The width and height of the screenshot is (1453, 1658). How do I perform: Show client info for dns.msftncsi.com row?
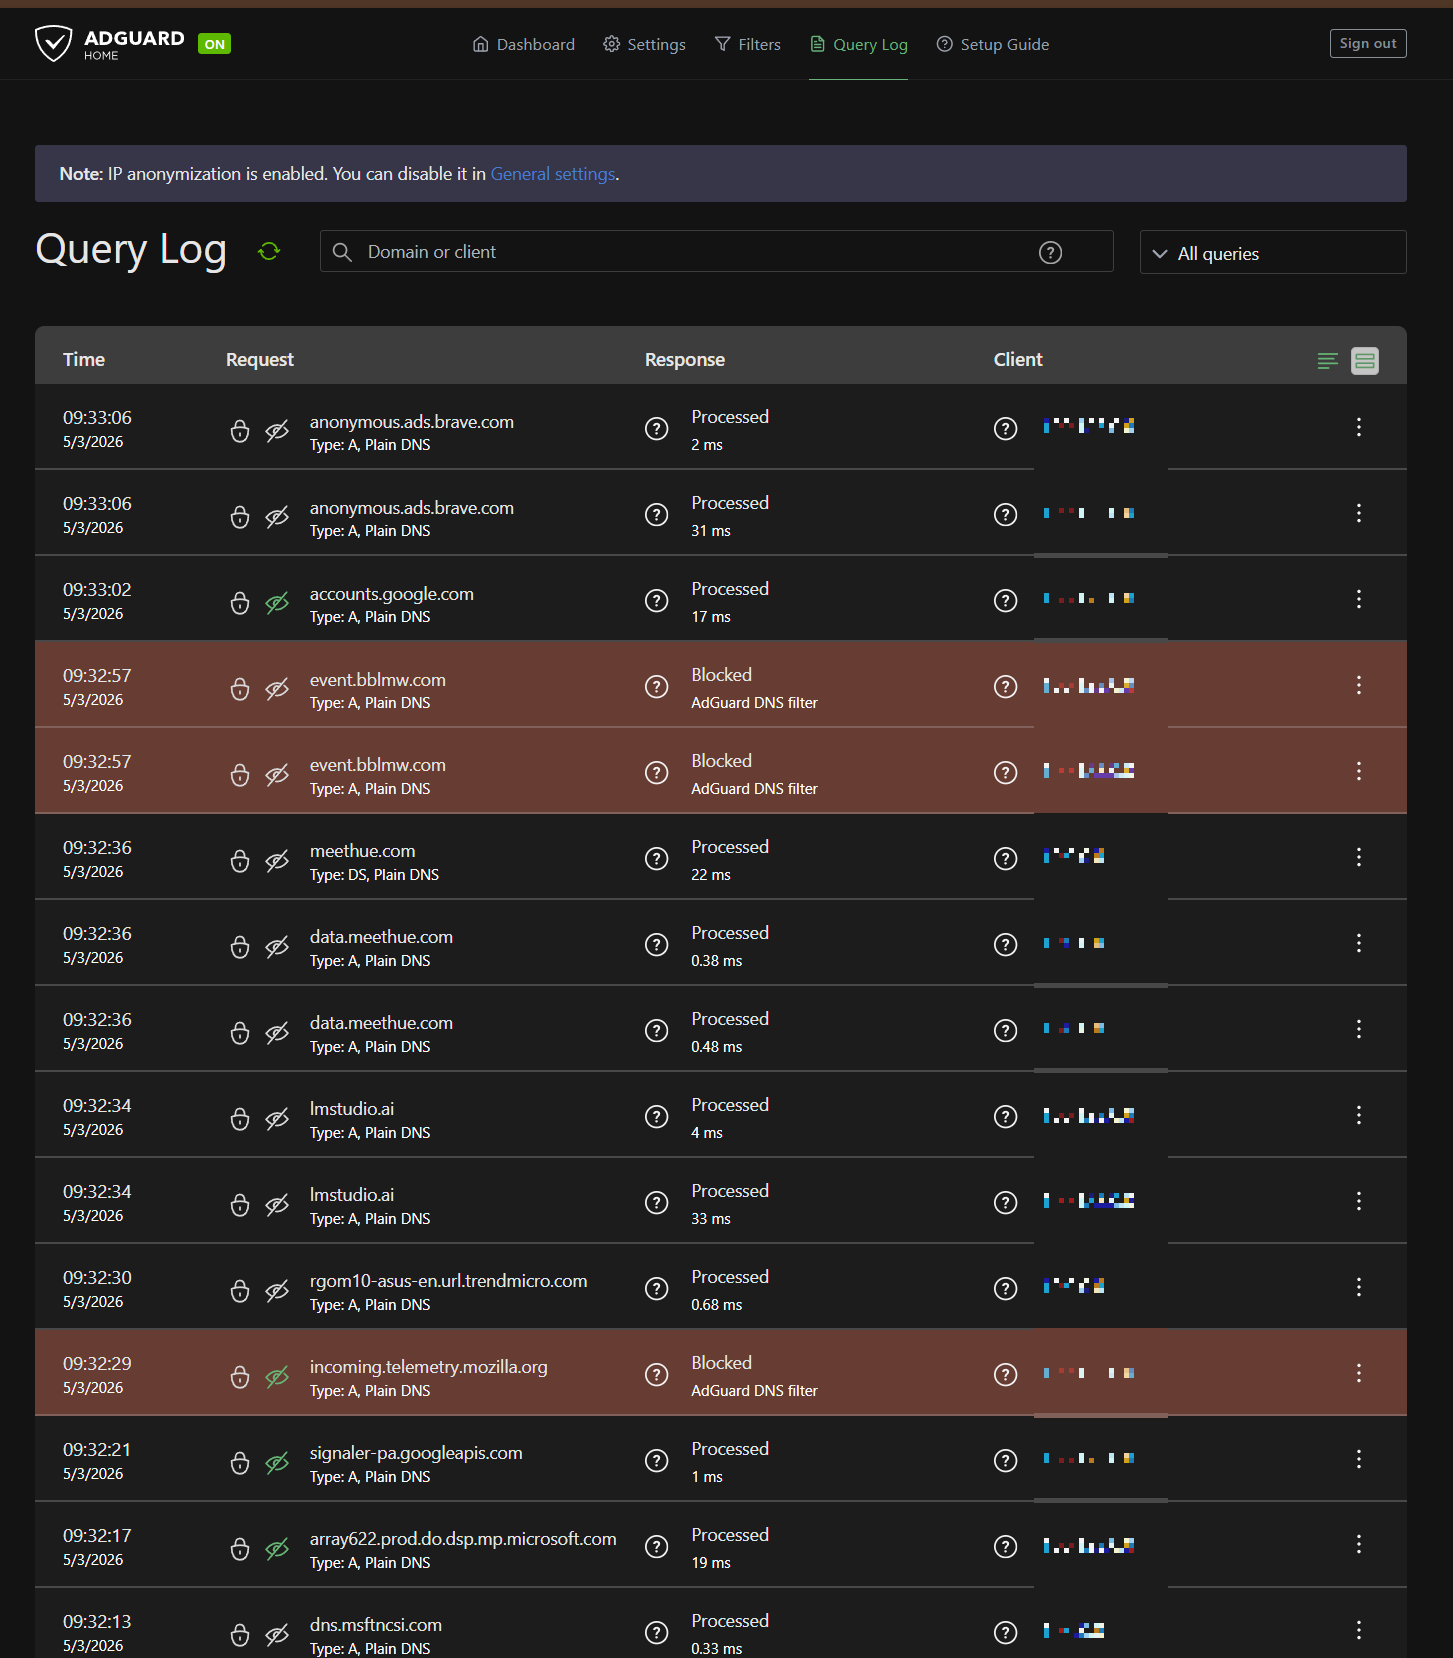[x=1005, y=1633]
